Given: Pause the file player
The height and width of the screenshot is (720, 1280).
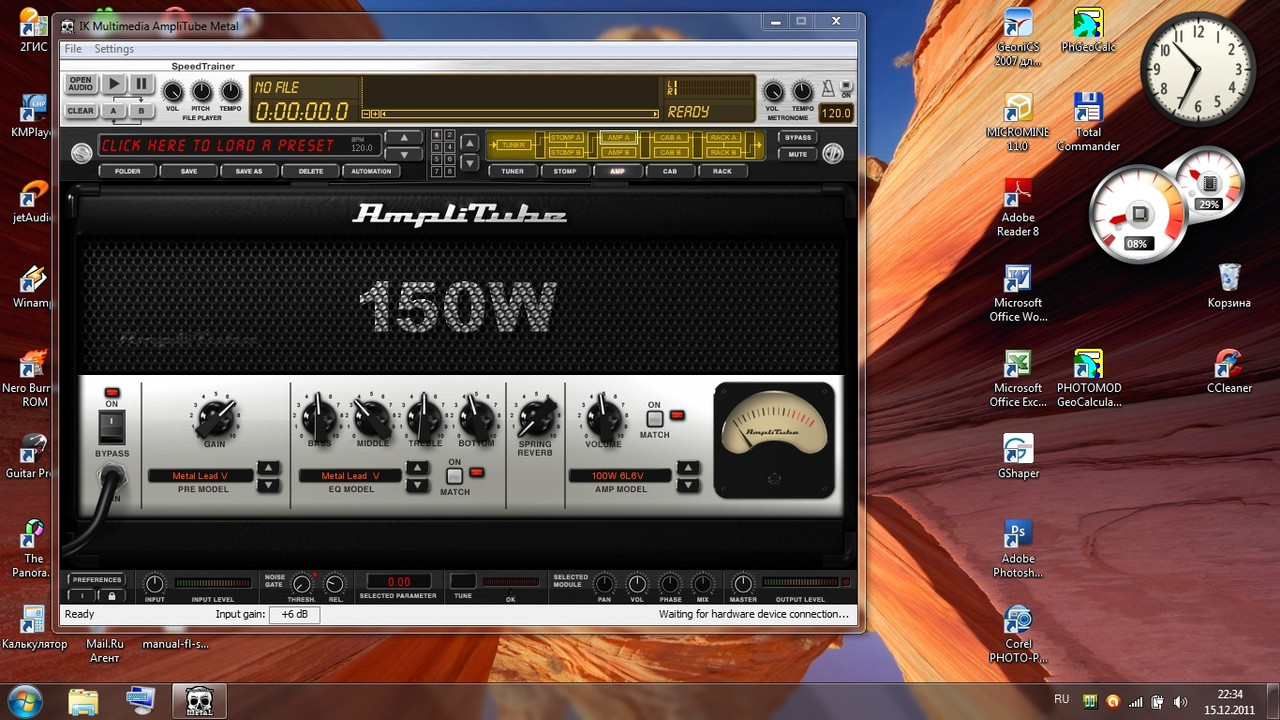Looking at the screenshot, I should [x=141, y=84].
